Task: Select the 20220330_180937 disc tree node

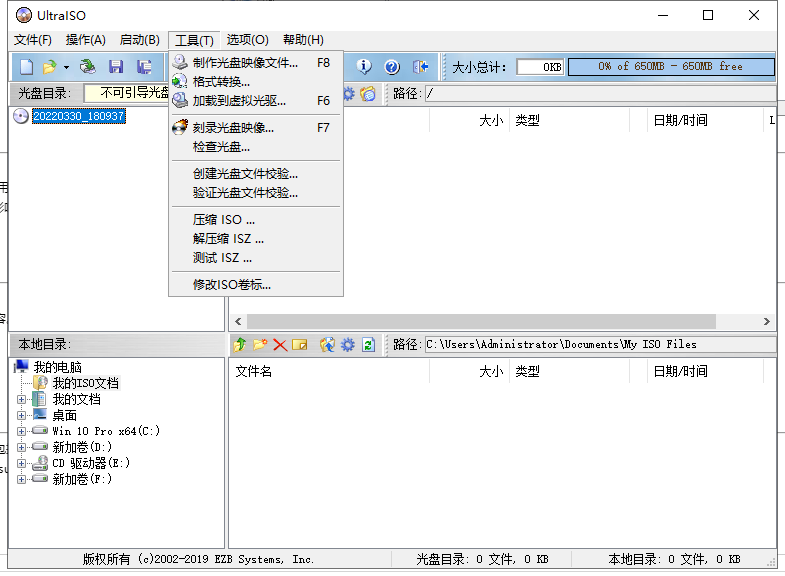Action: click(x=79, y=116)
